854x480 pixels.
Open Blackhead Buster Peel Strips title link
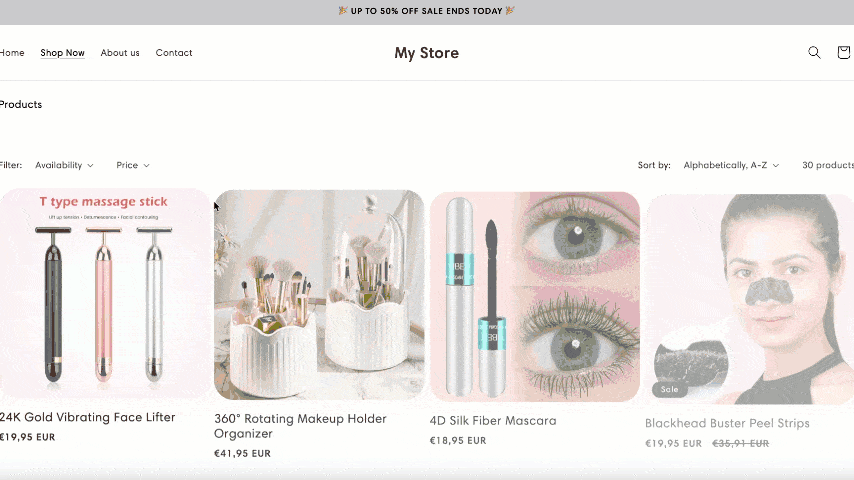click(727, 423)
